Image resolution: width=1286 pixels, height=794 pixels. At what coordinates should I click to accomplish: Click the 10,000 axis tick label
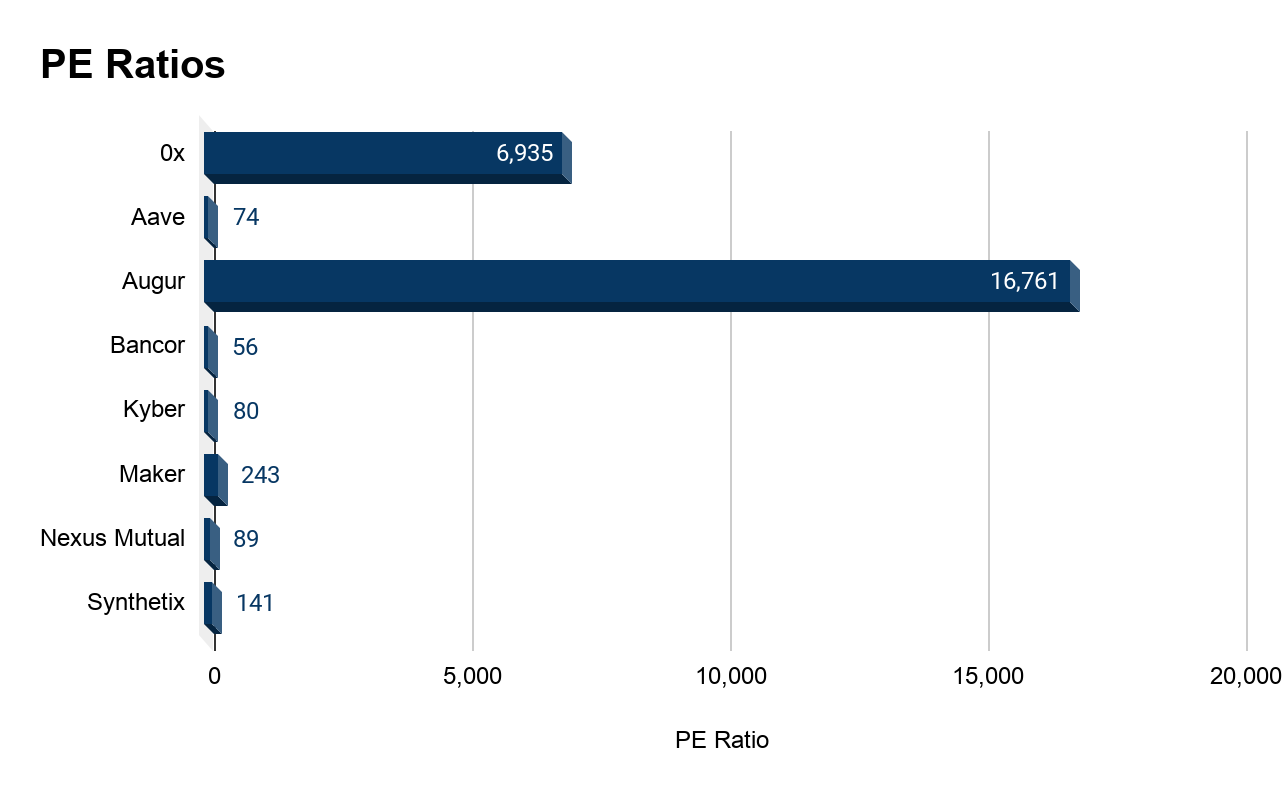[731, 677]
